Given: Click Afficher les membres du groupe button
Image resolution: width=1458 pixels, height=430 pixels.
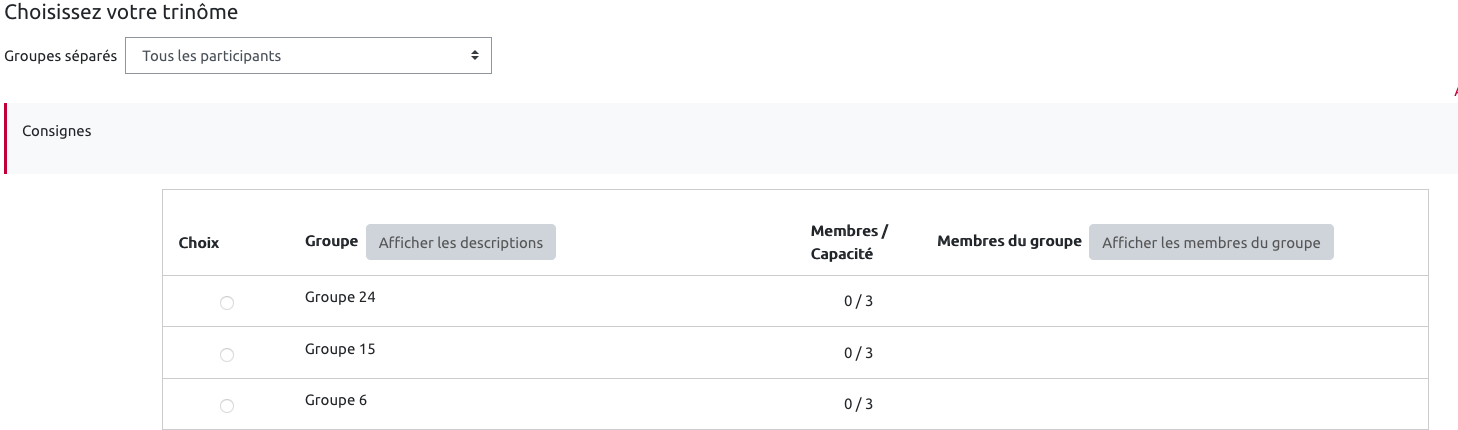Looking at the screenshot, I should coord(1211,242).
